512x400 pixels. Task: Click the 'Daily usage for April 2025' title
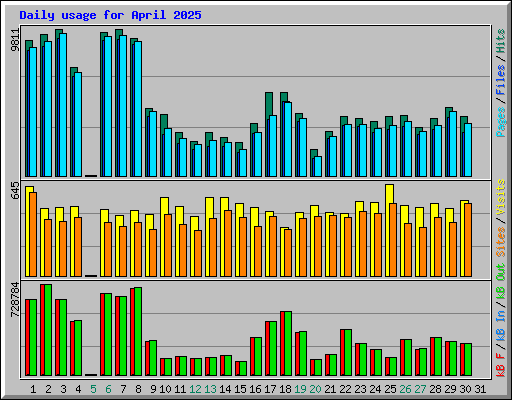coord(110,15)
